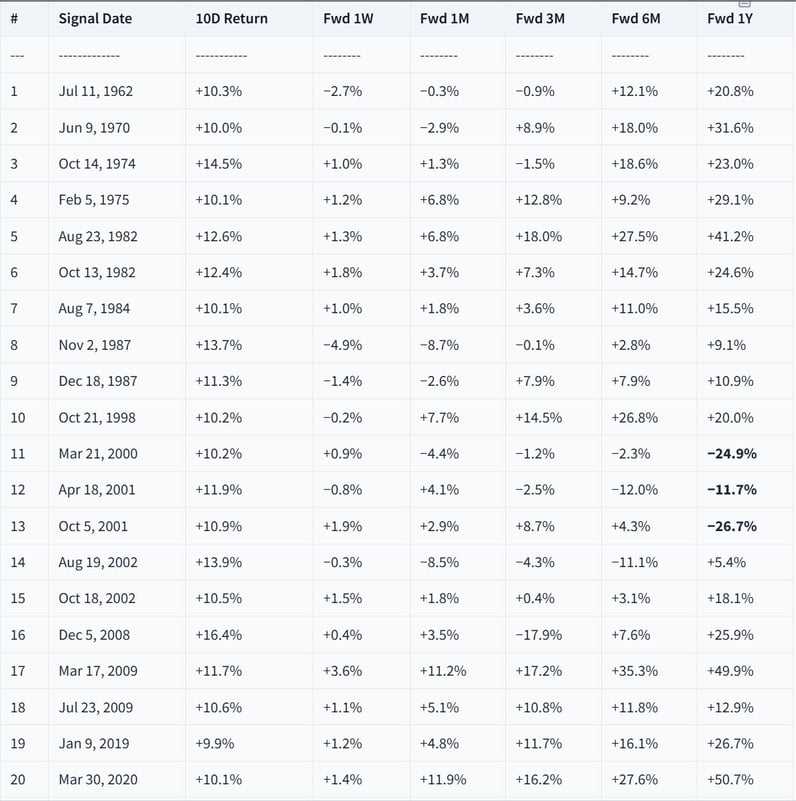796x801 pixels.
Task: Click the Mar 21, 2000 signal date
Action: (x=98, y=454)
